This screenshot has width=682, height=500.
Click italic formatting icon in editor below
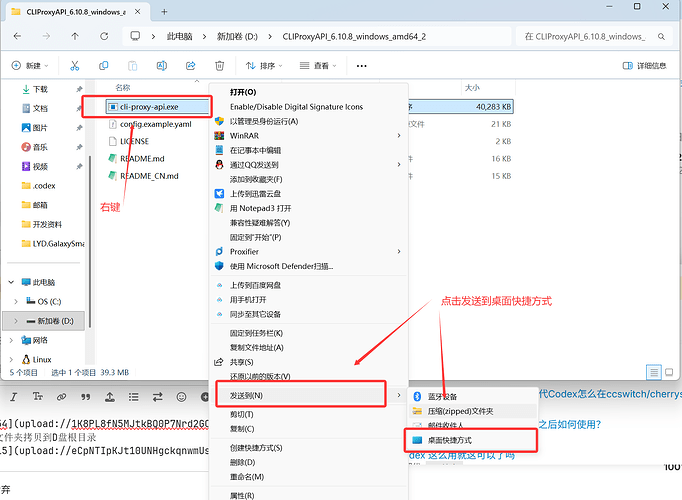point(13,397)
